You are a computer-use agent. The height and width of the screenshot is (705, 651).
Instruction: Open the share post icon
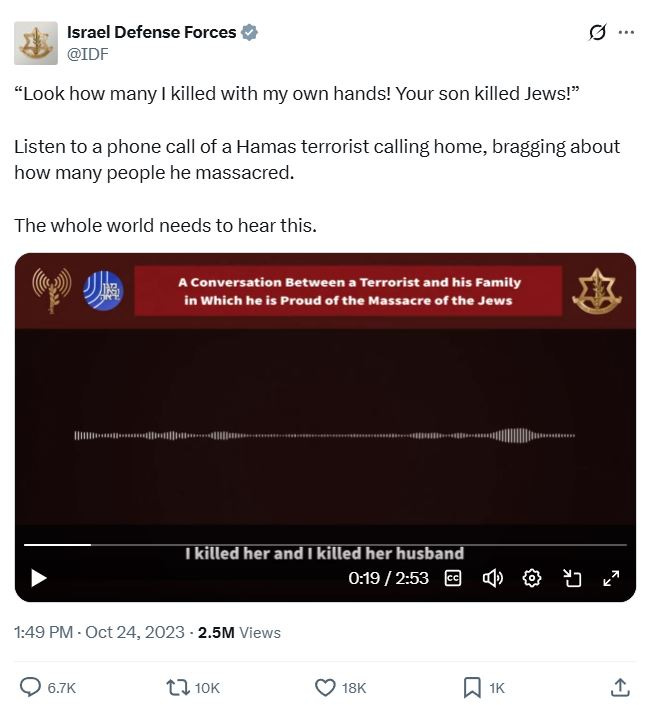click(620, 688)
